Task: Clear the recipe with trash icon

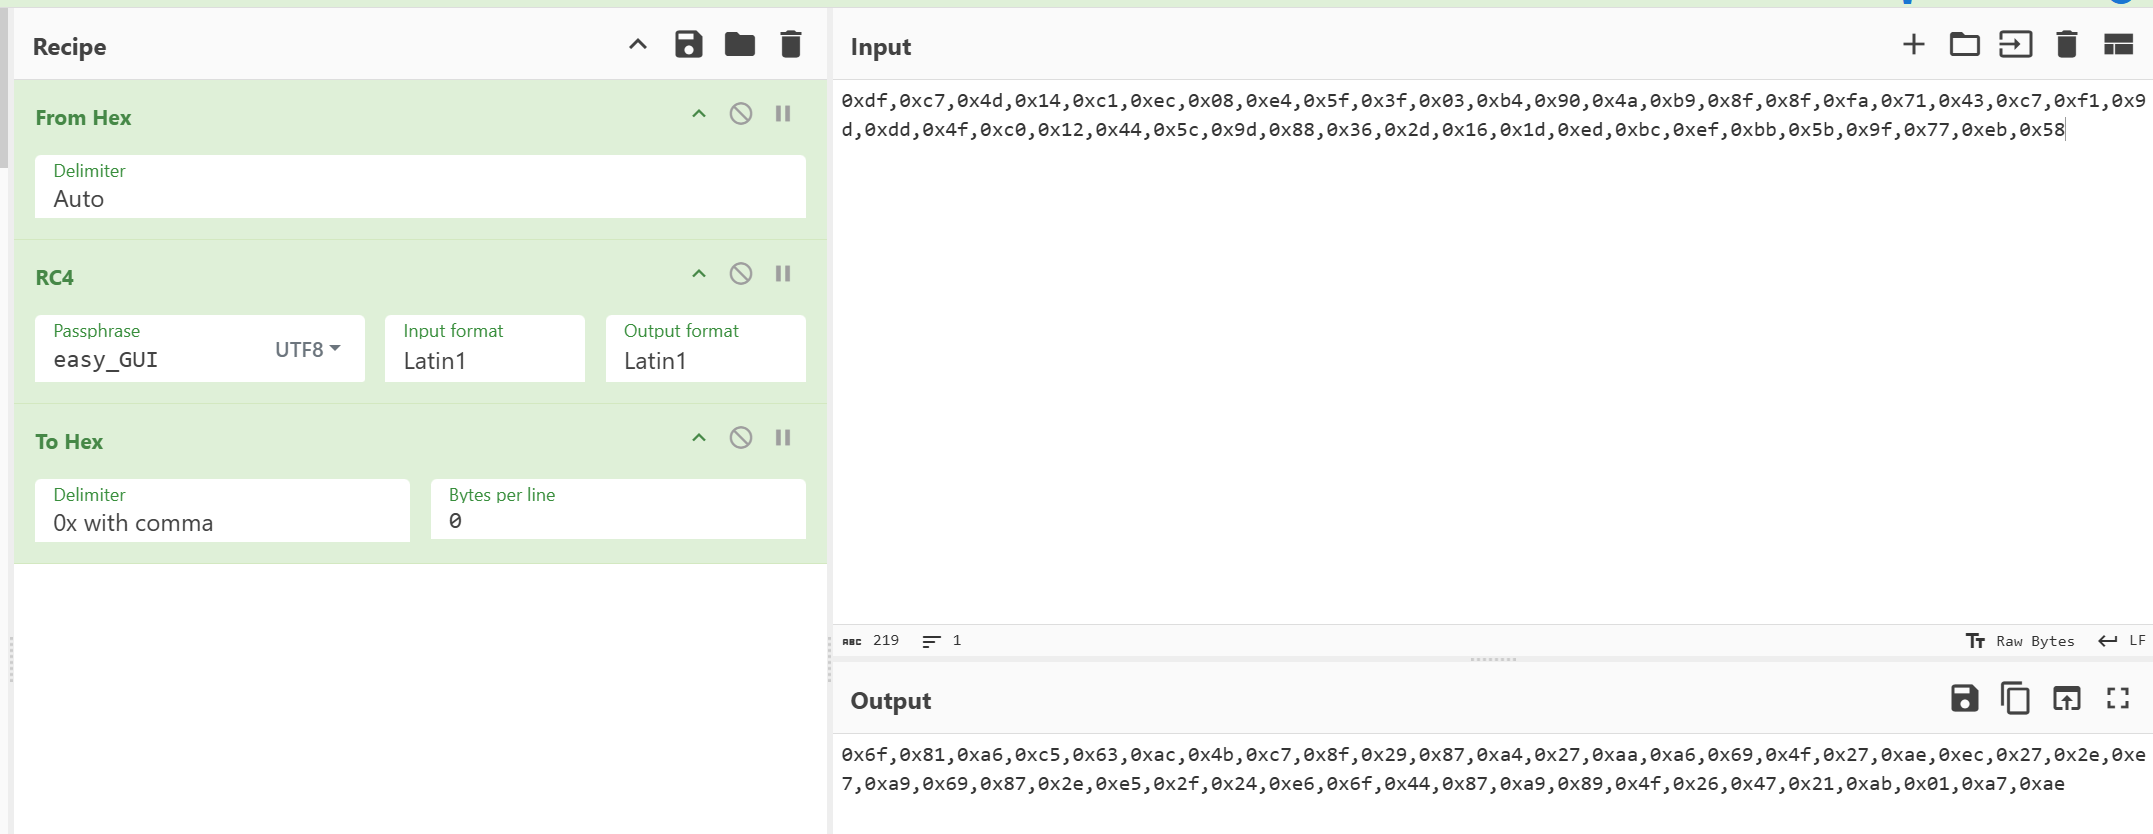Action: [791, 45]
